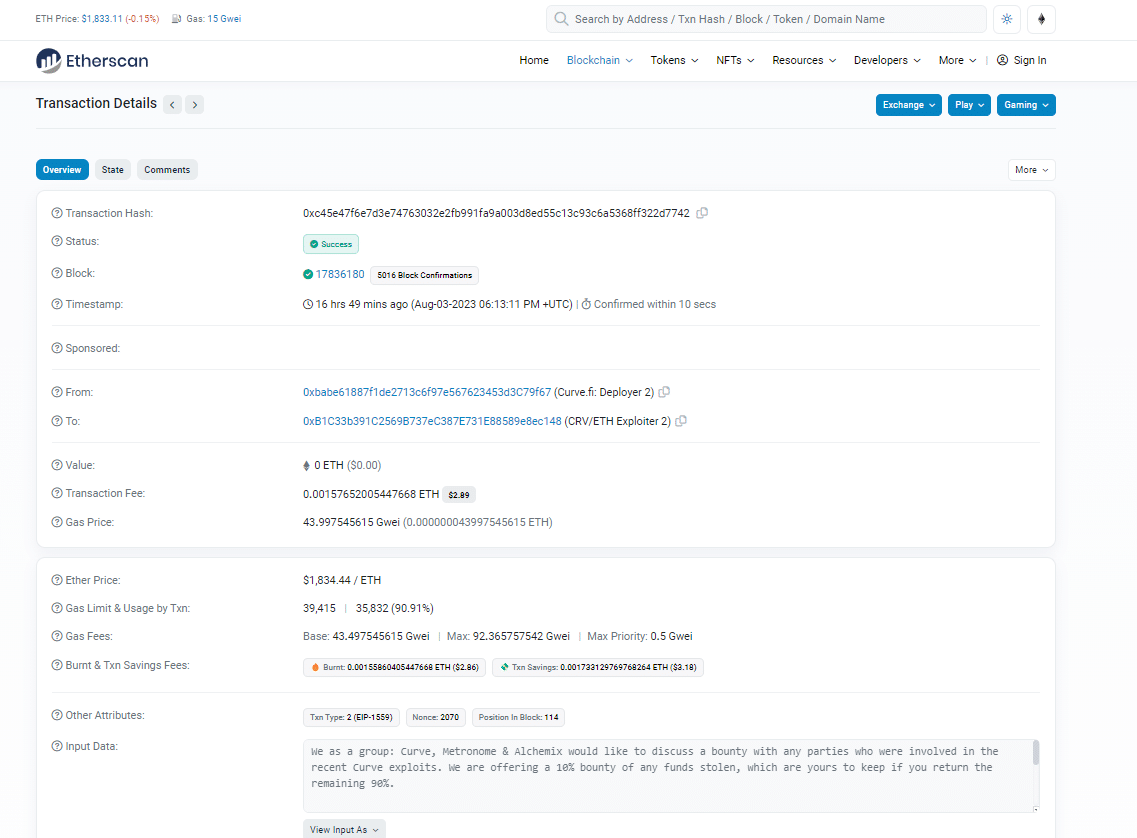1137x838 pixels.
Task: Click help icon beside Gas Price
Action: click(x=57, y=522)
